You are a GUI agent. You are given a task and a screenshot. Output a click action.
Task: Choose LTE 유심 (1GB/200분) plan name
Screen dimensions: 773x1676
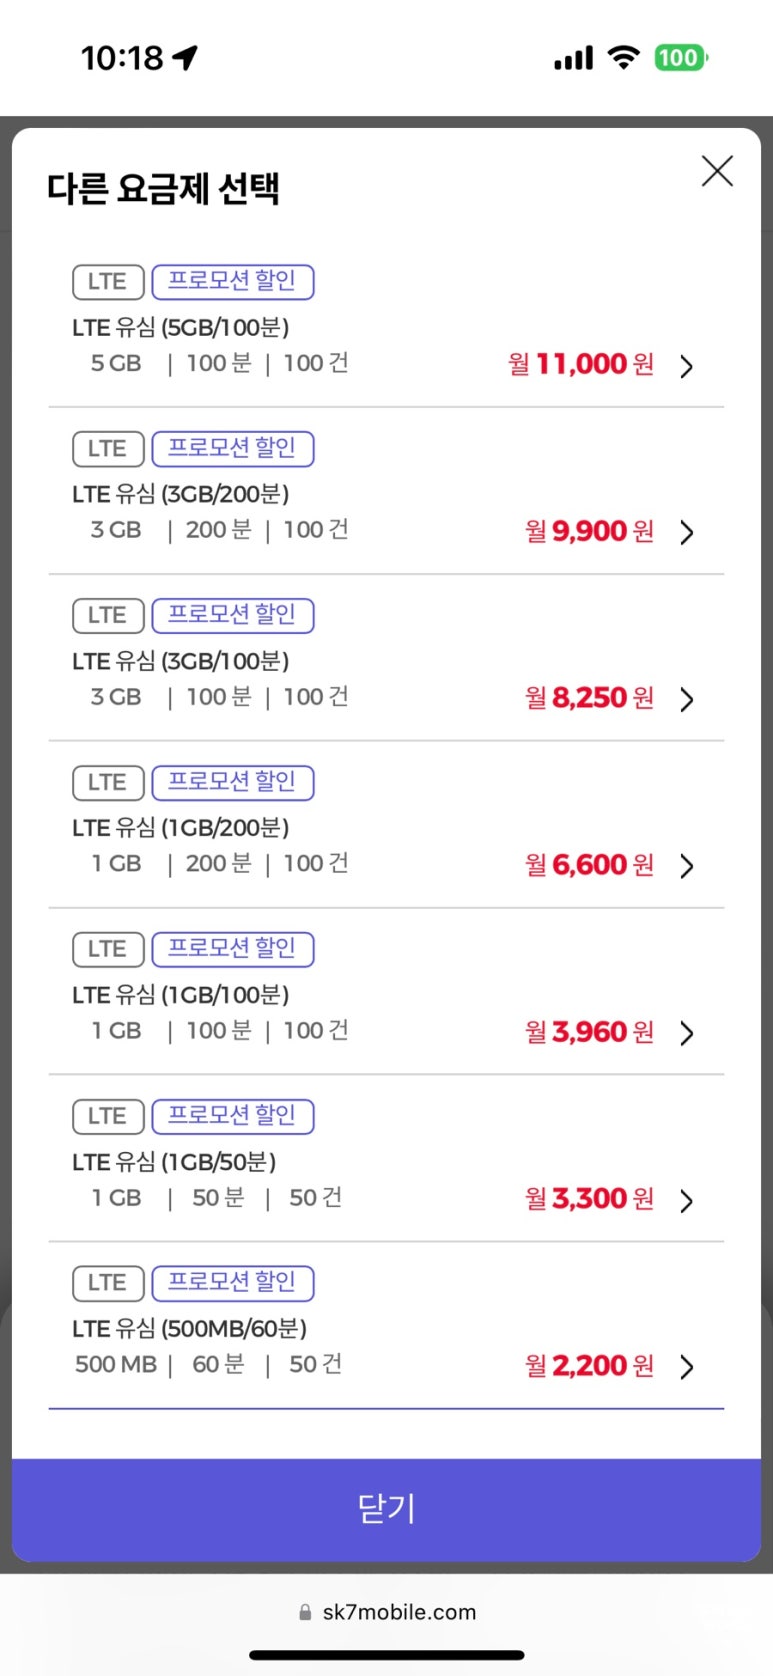181,828
